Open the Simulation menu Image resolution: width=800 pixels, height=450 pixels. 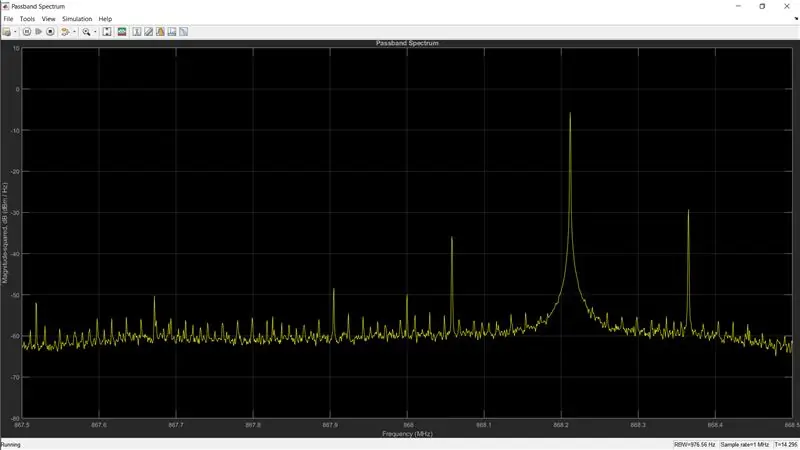(77, 19)
